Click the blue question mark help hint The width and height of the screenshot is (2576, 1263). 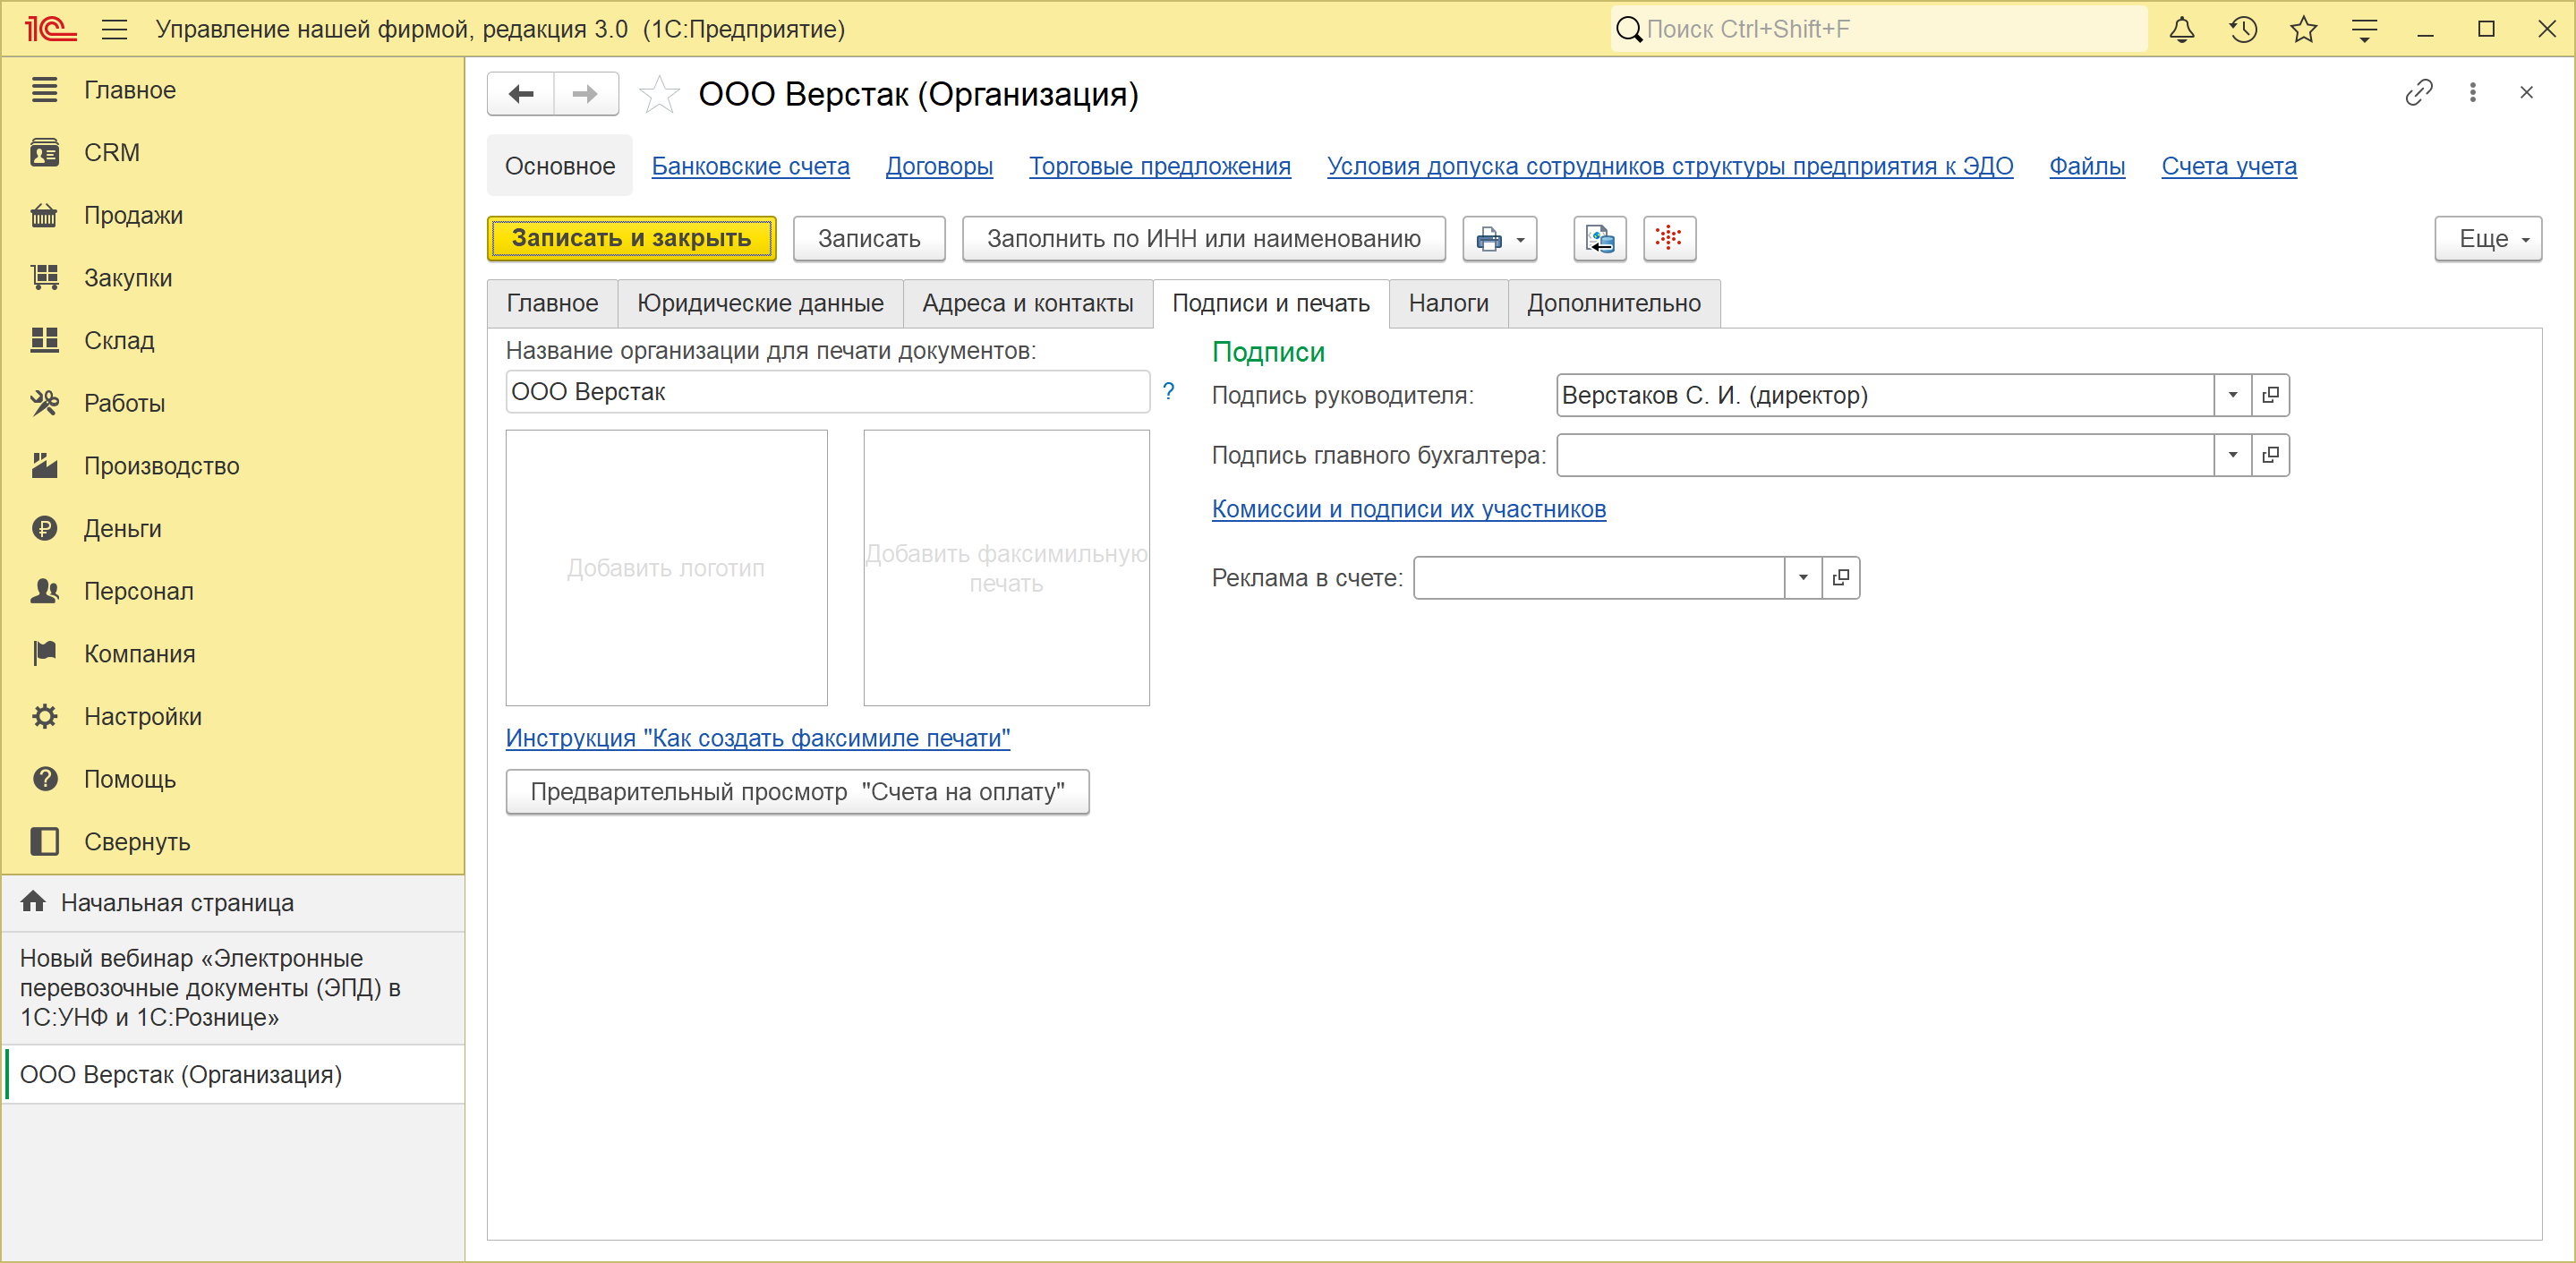click(x=1168, y=392)
